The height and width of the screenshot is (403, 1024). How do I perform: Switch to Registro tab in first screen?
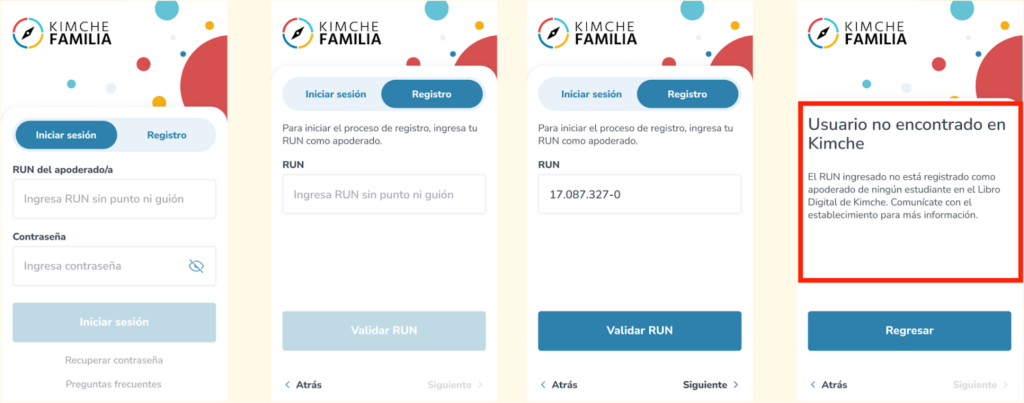tap(166, 135)
